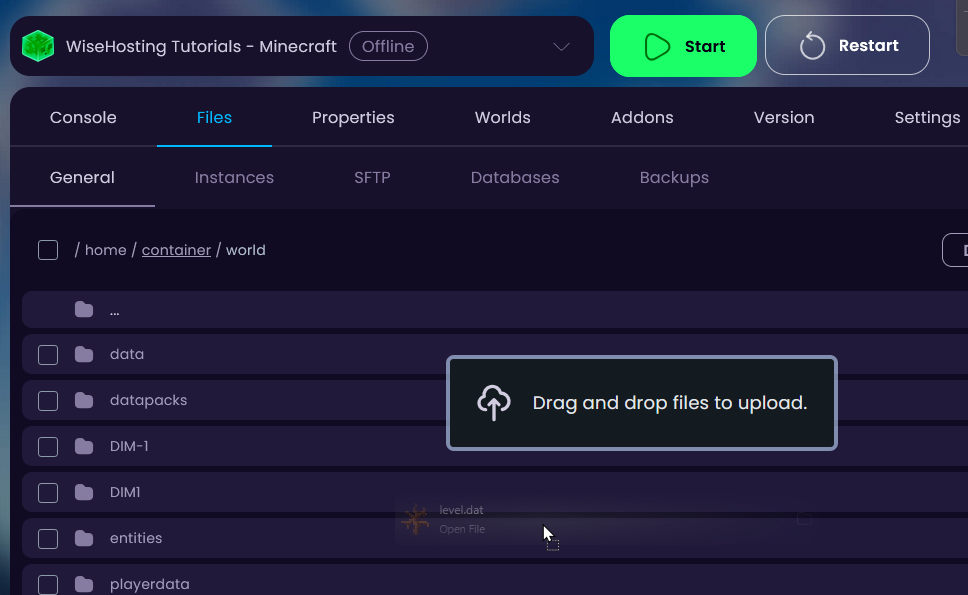Viewport: 968px width, 595px height.
Task: Open the data folder by name
Action: pos(127,354)
